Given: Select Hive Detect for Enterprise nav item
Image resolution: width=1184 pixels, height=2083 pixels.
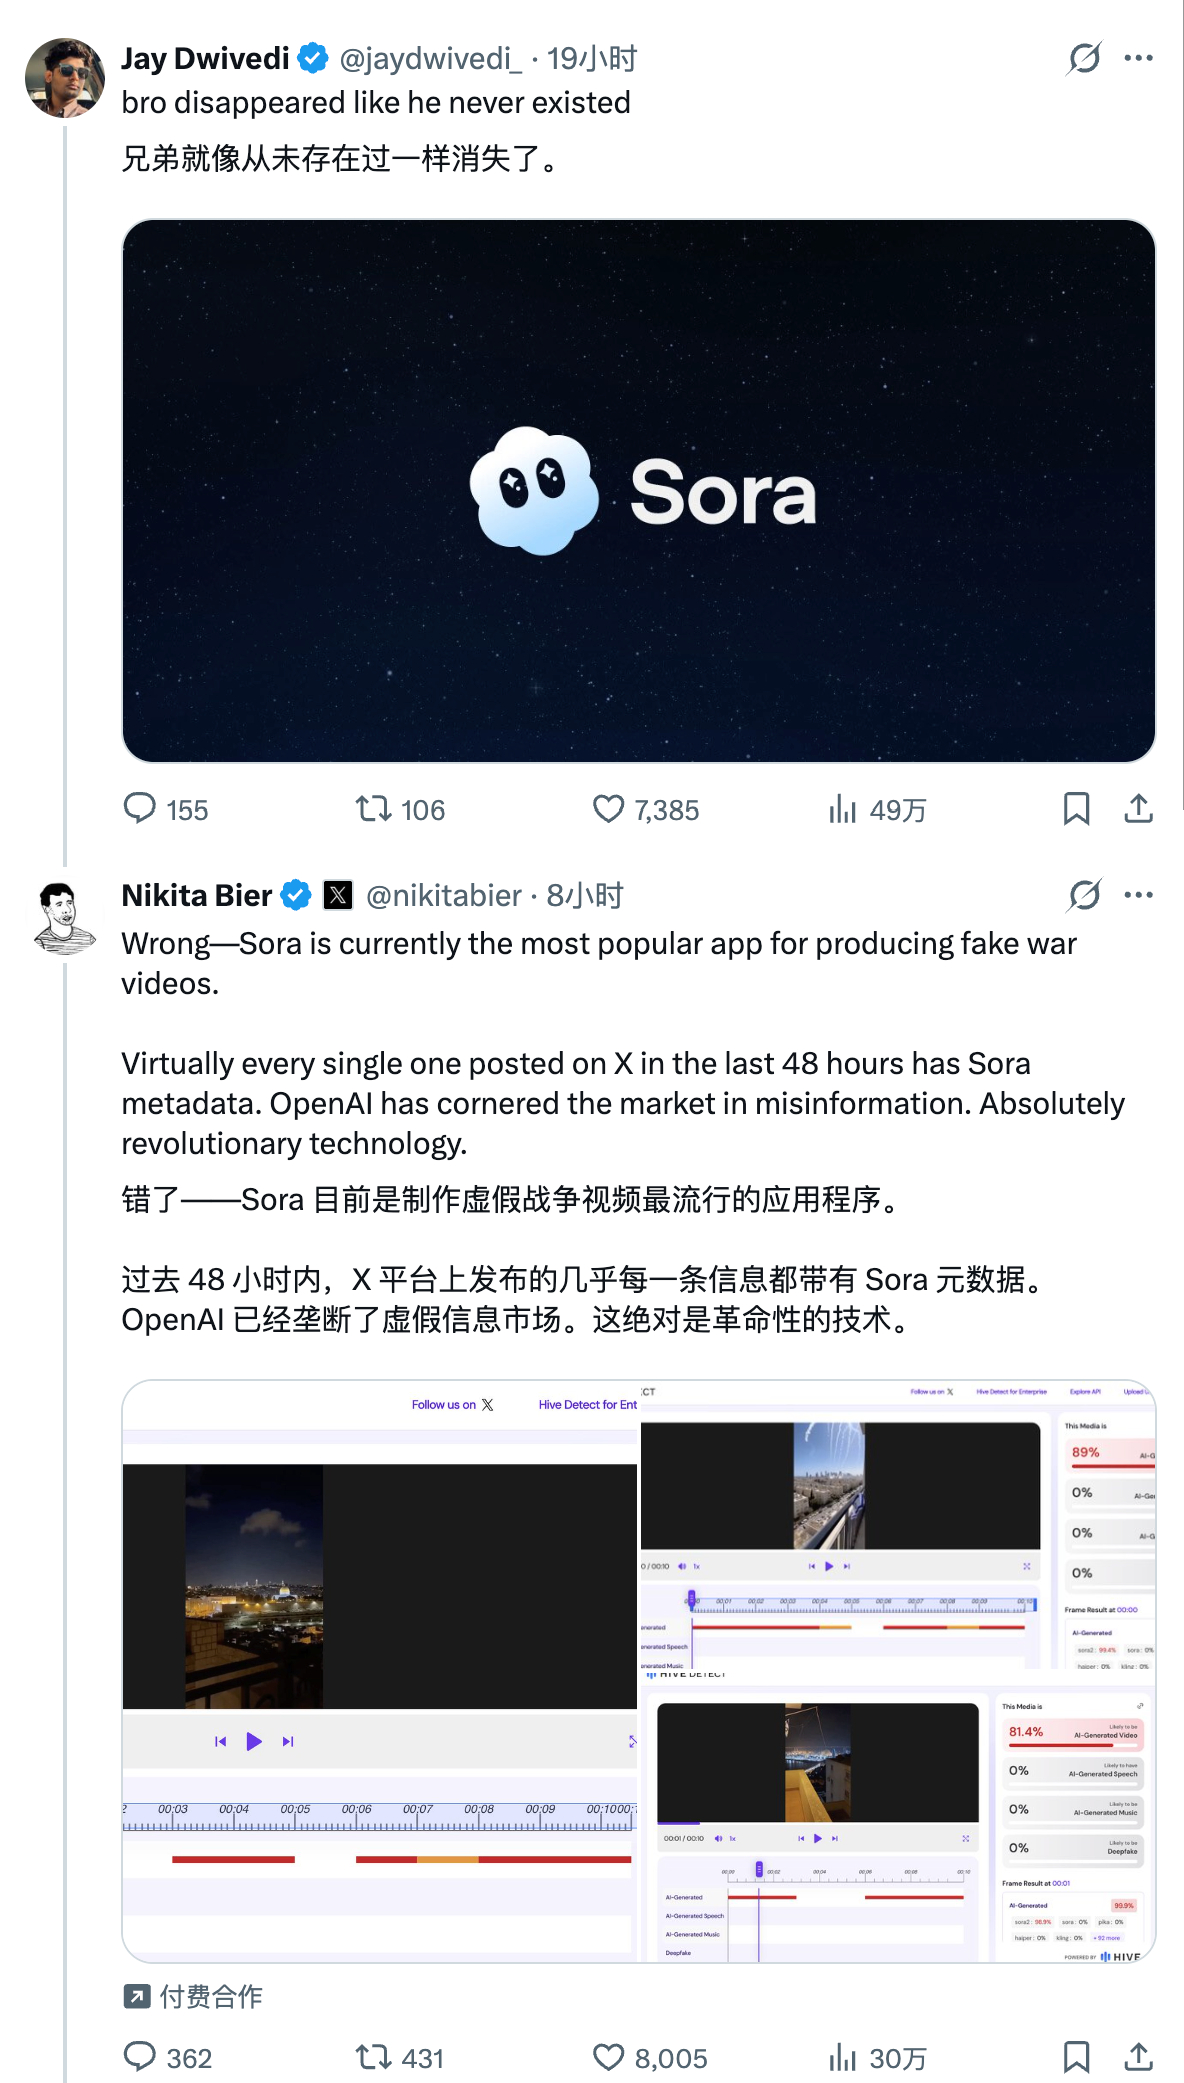Looking at the screenshot, I should click(1012, 1391).
